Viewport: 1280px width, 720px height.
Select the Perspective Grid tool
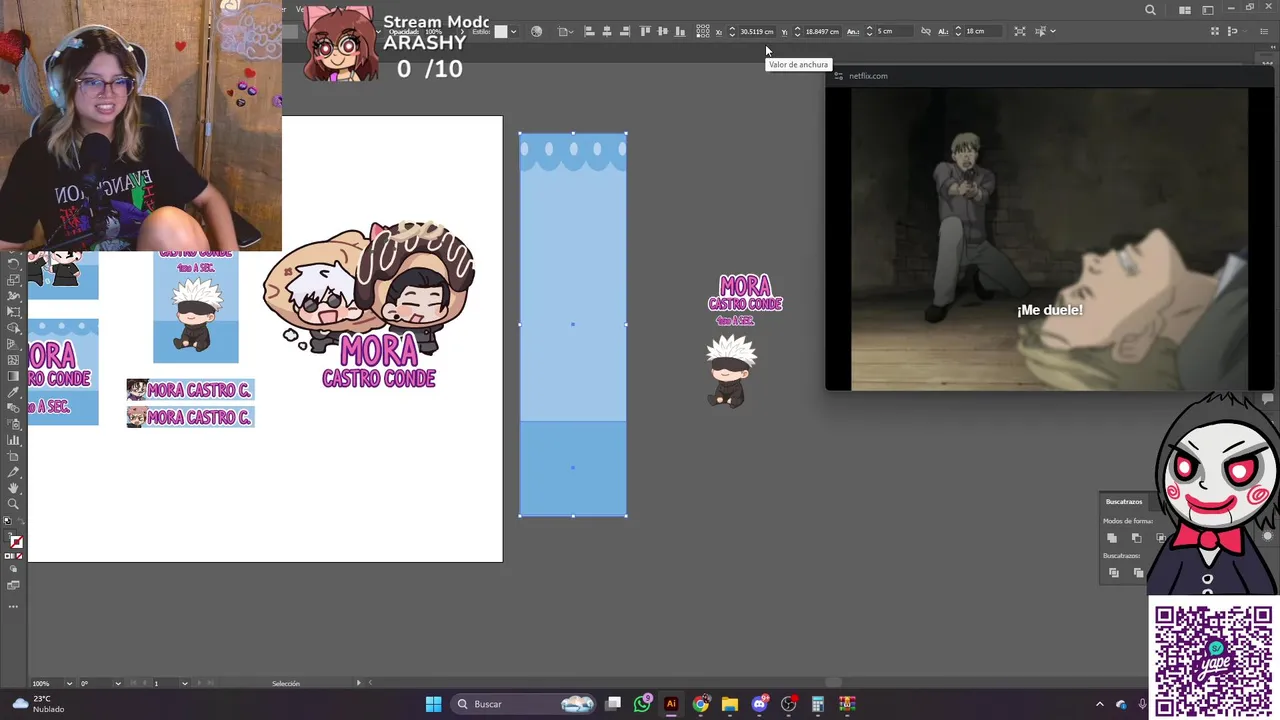click(x=14, y=344)
